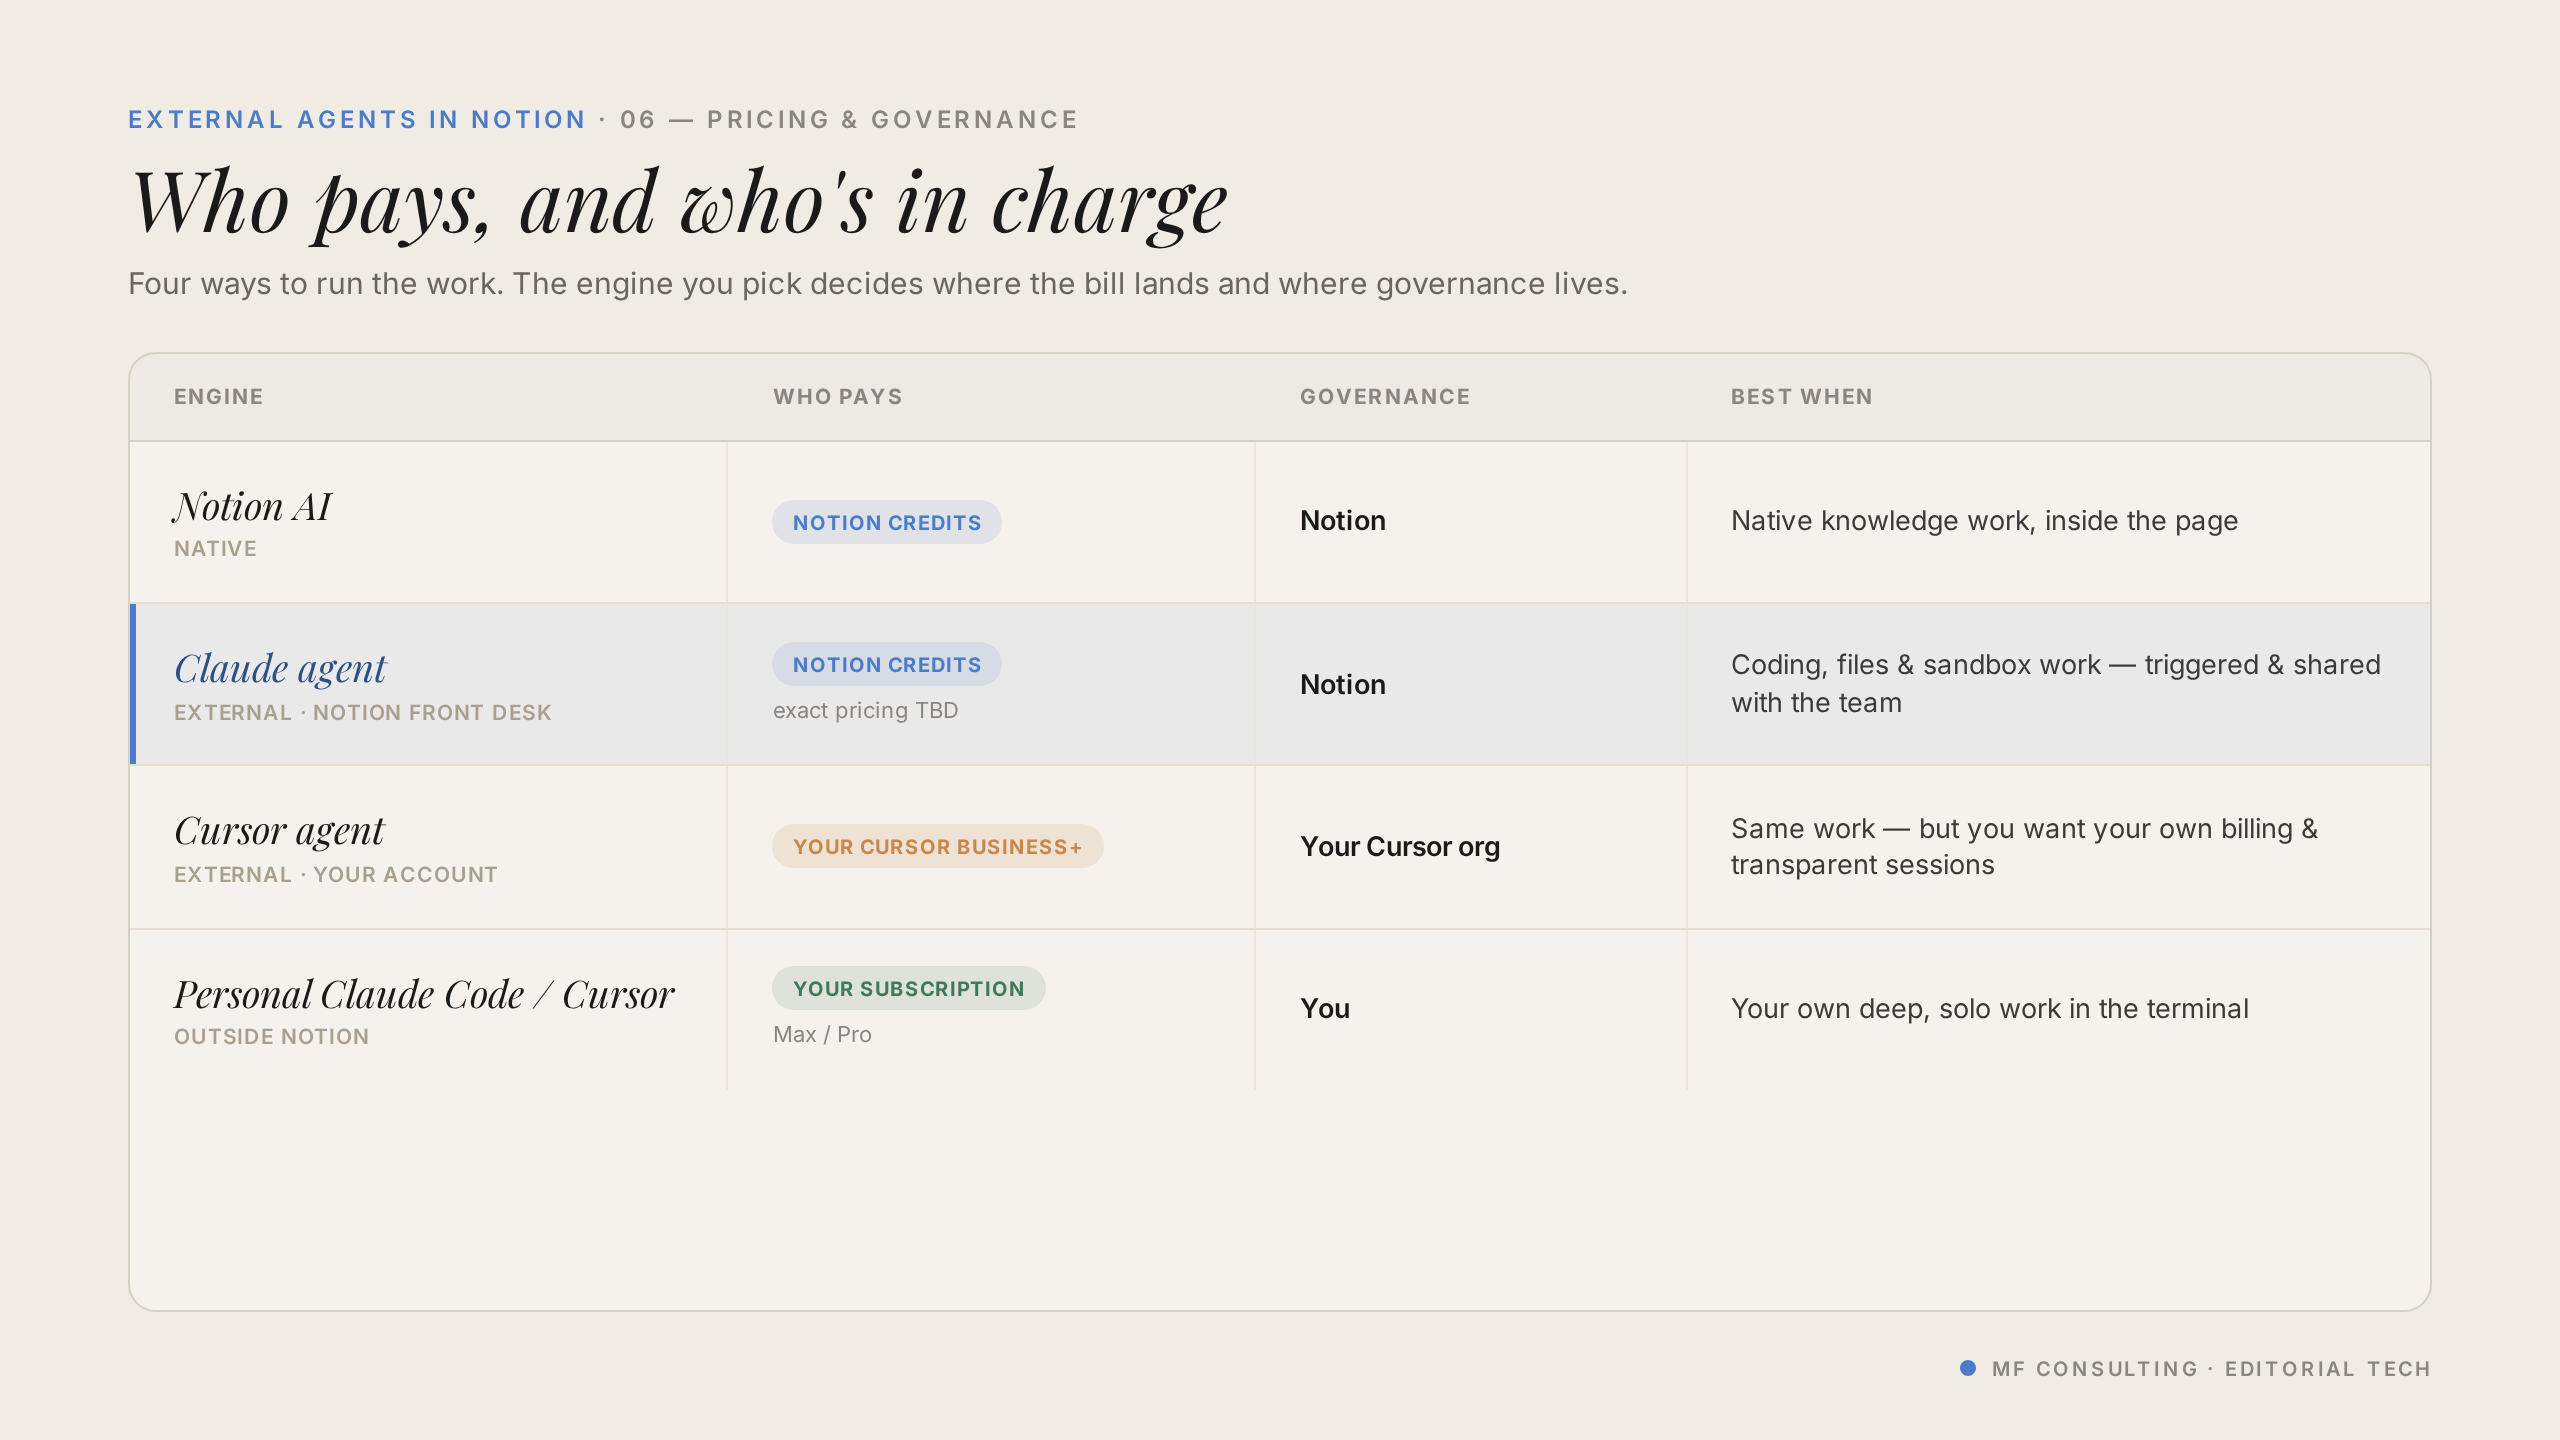Click the 'exact pricing TBD' note
The image size is (2560, 1440).
pos(866,711)
